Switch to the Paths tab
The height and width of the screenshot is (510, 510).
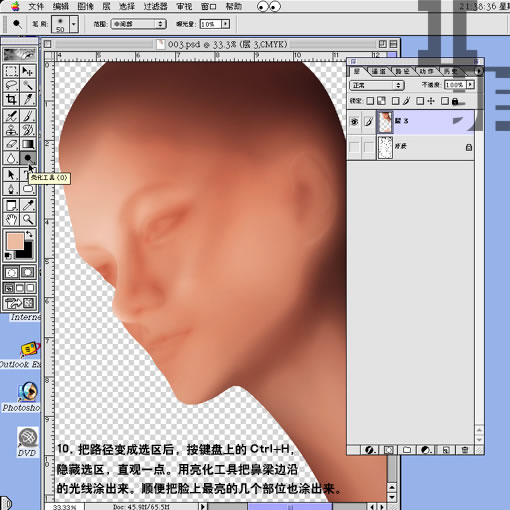(403, 71)
